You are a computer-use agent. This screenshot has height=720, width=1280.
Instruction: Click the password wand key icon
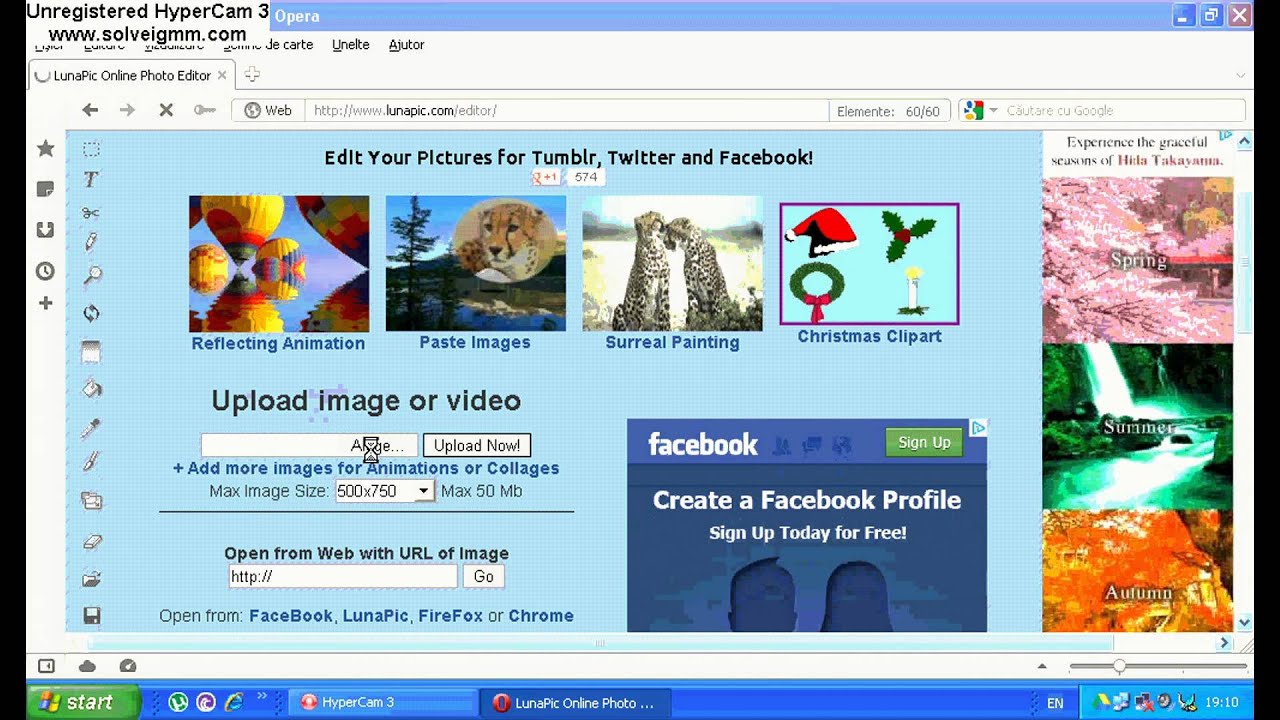pyautogui.click(x=204, y=110)
